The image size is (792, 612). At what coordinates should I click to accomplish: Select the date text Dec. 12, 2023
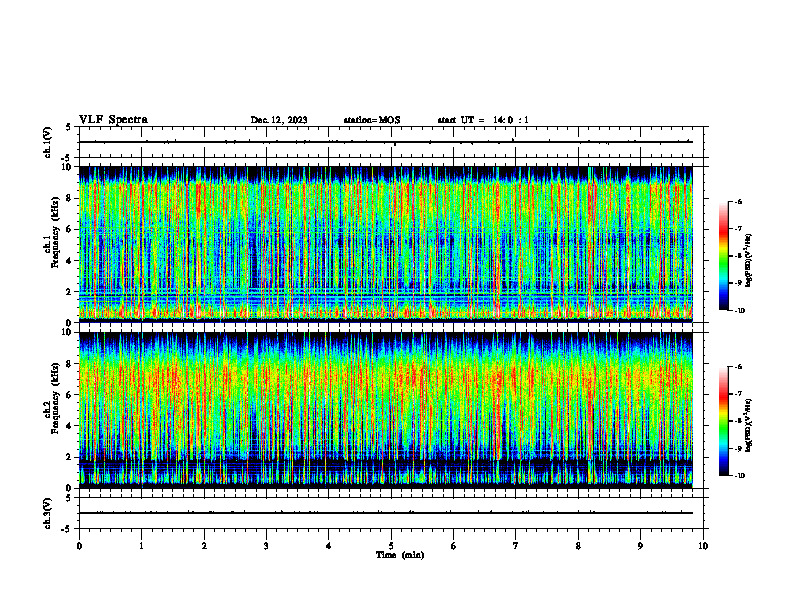pyautogui.click(x=279, y=120)
